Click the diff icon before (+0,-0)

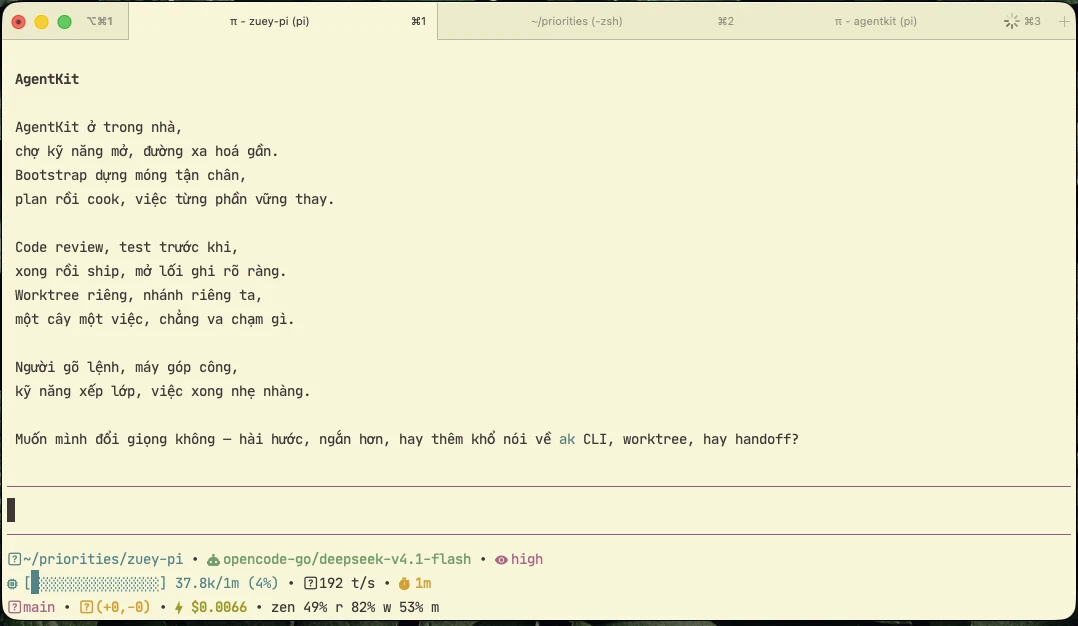tap(86, 607)
